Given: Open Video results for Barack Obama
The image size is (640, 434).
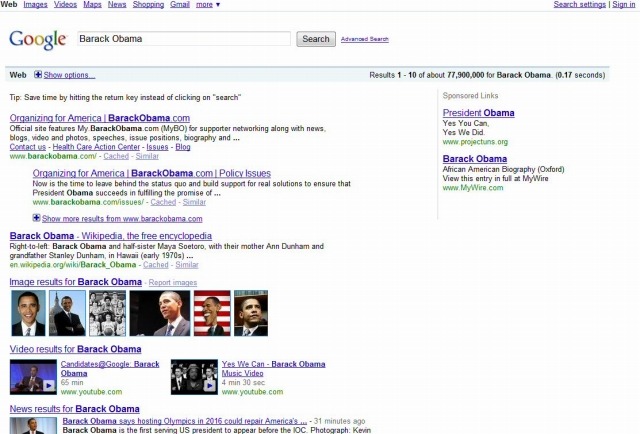Looking at the screenshot, I should tap(76, 349).
